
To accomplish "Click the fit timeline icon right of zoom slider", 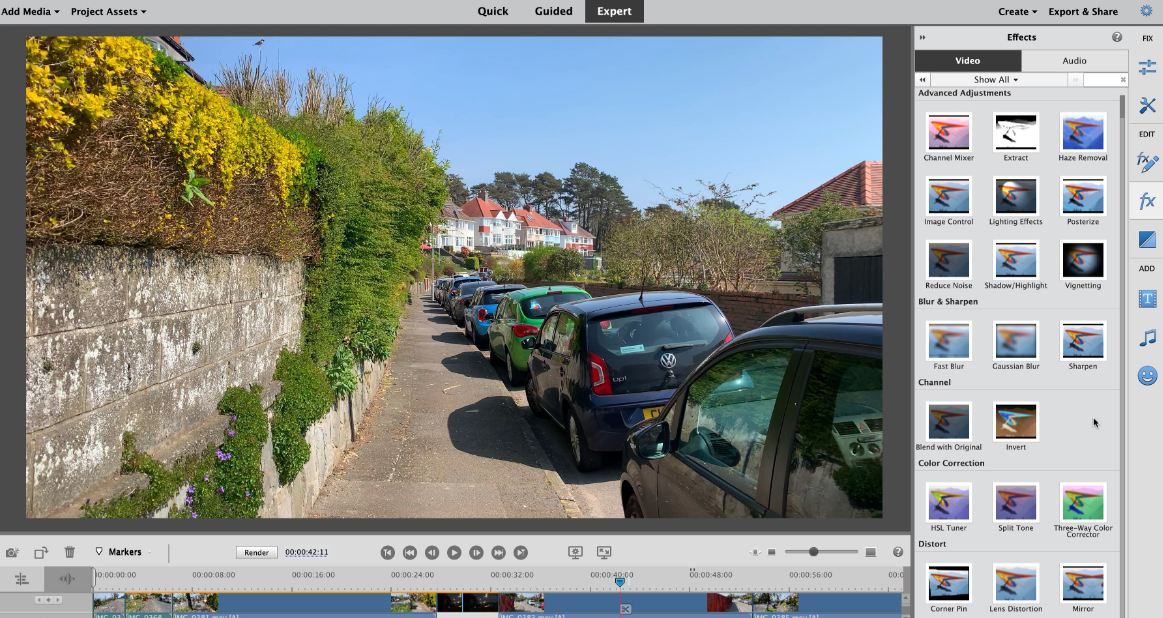I will click(x=871, y=552).
